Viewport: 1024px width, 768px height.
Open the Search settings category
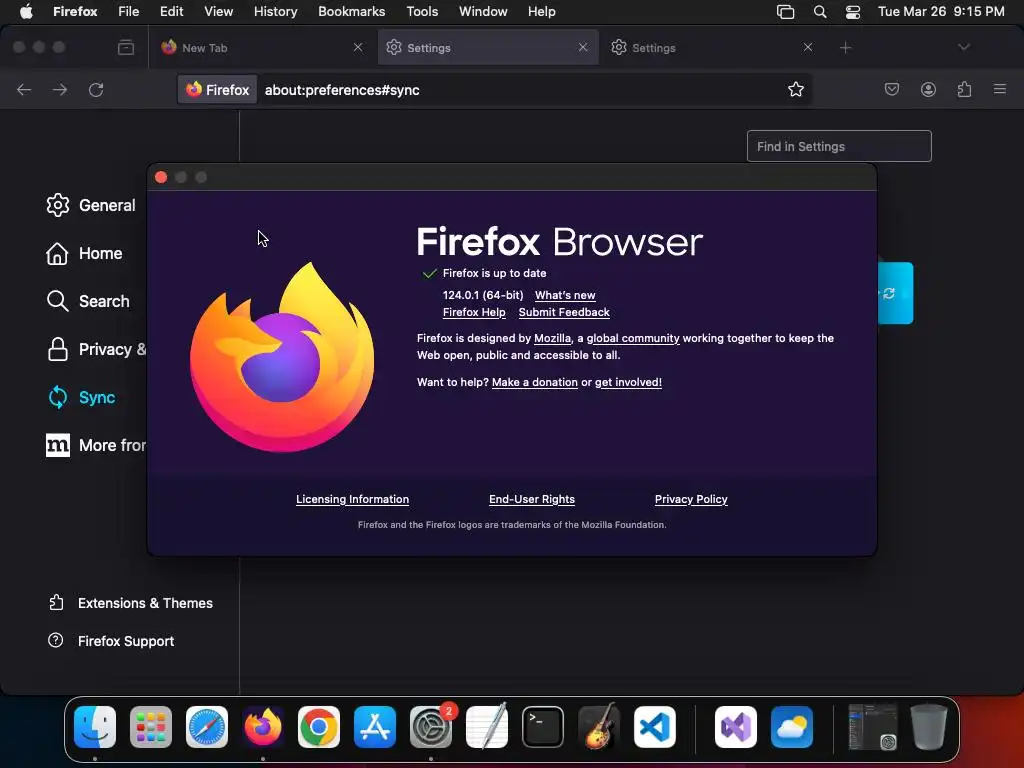(x=88, y=301)
